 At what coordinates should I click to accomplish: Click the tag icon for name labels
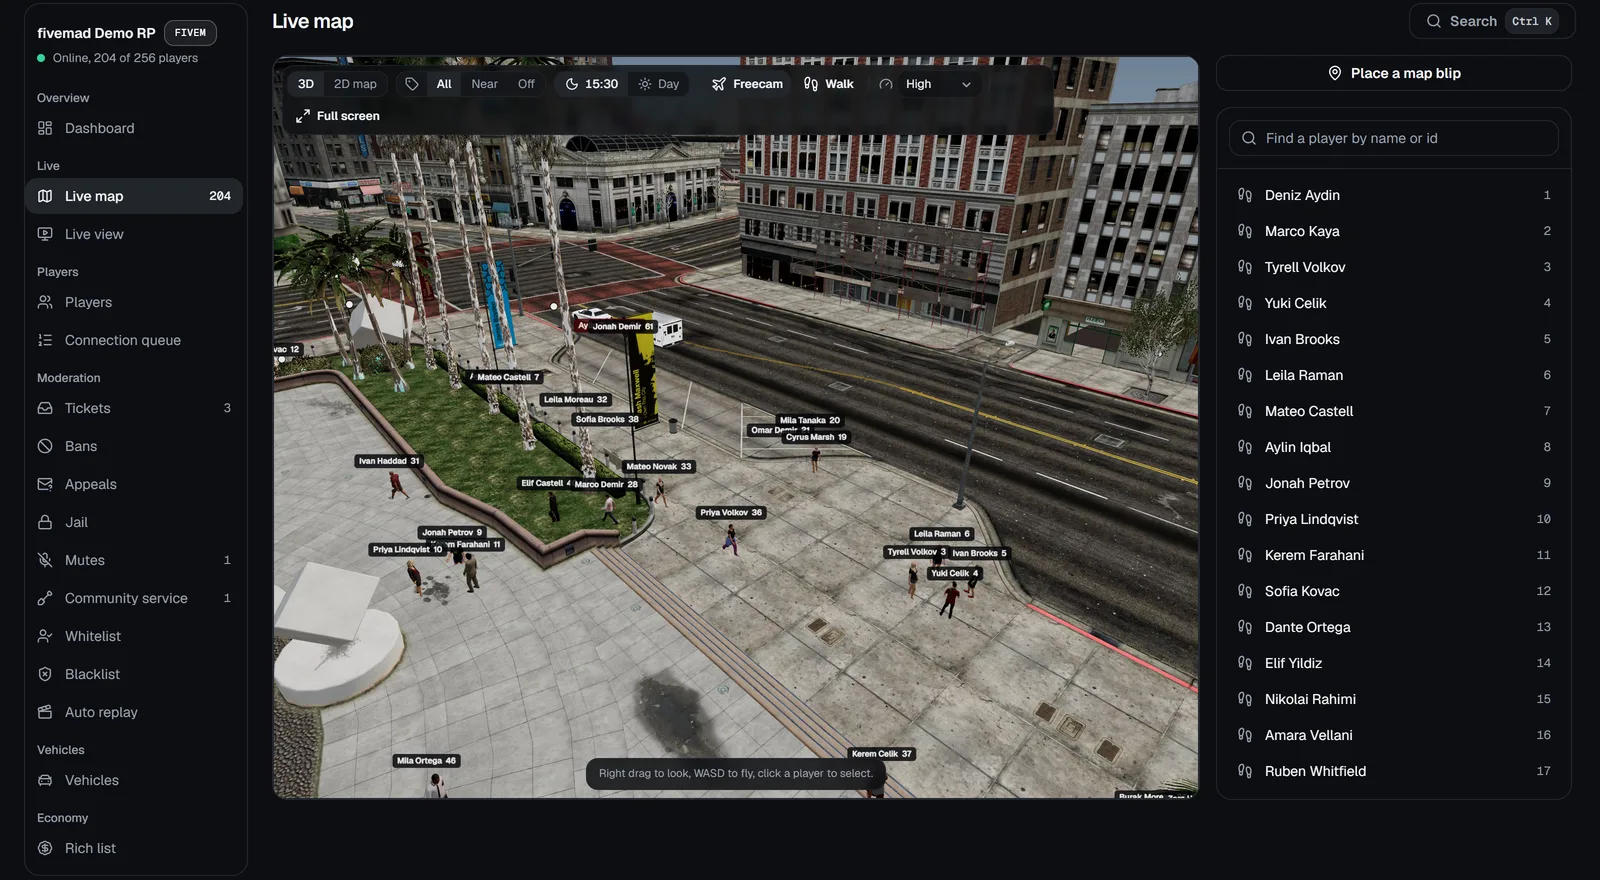pos(412,84)
